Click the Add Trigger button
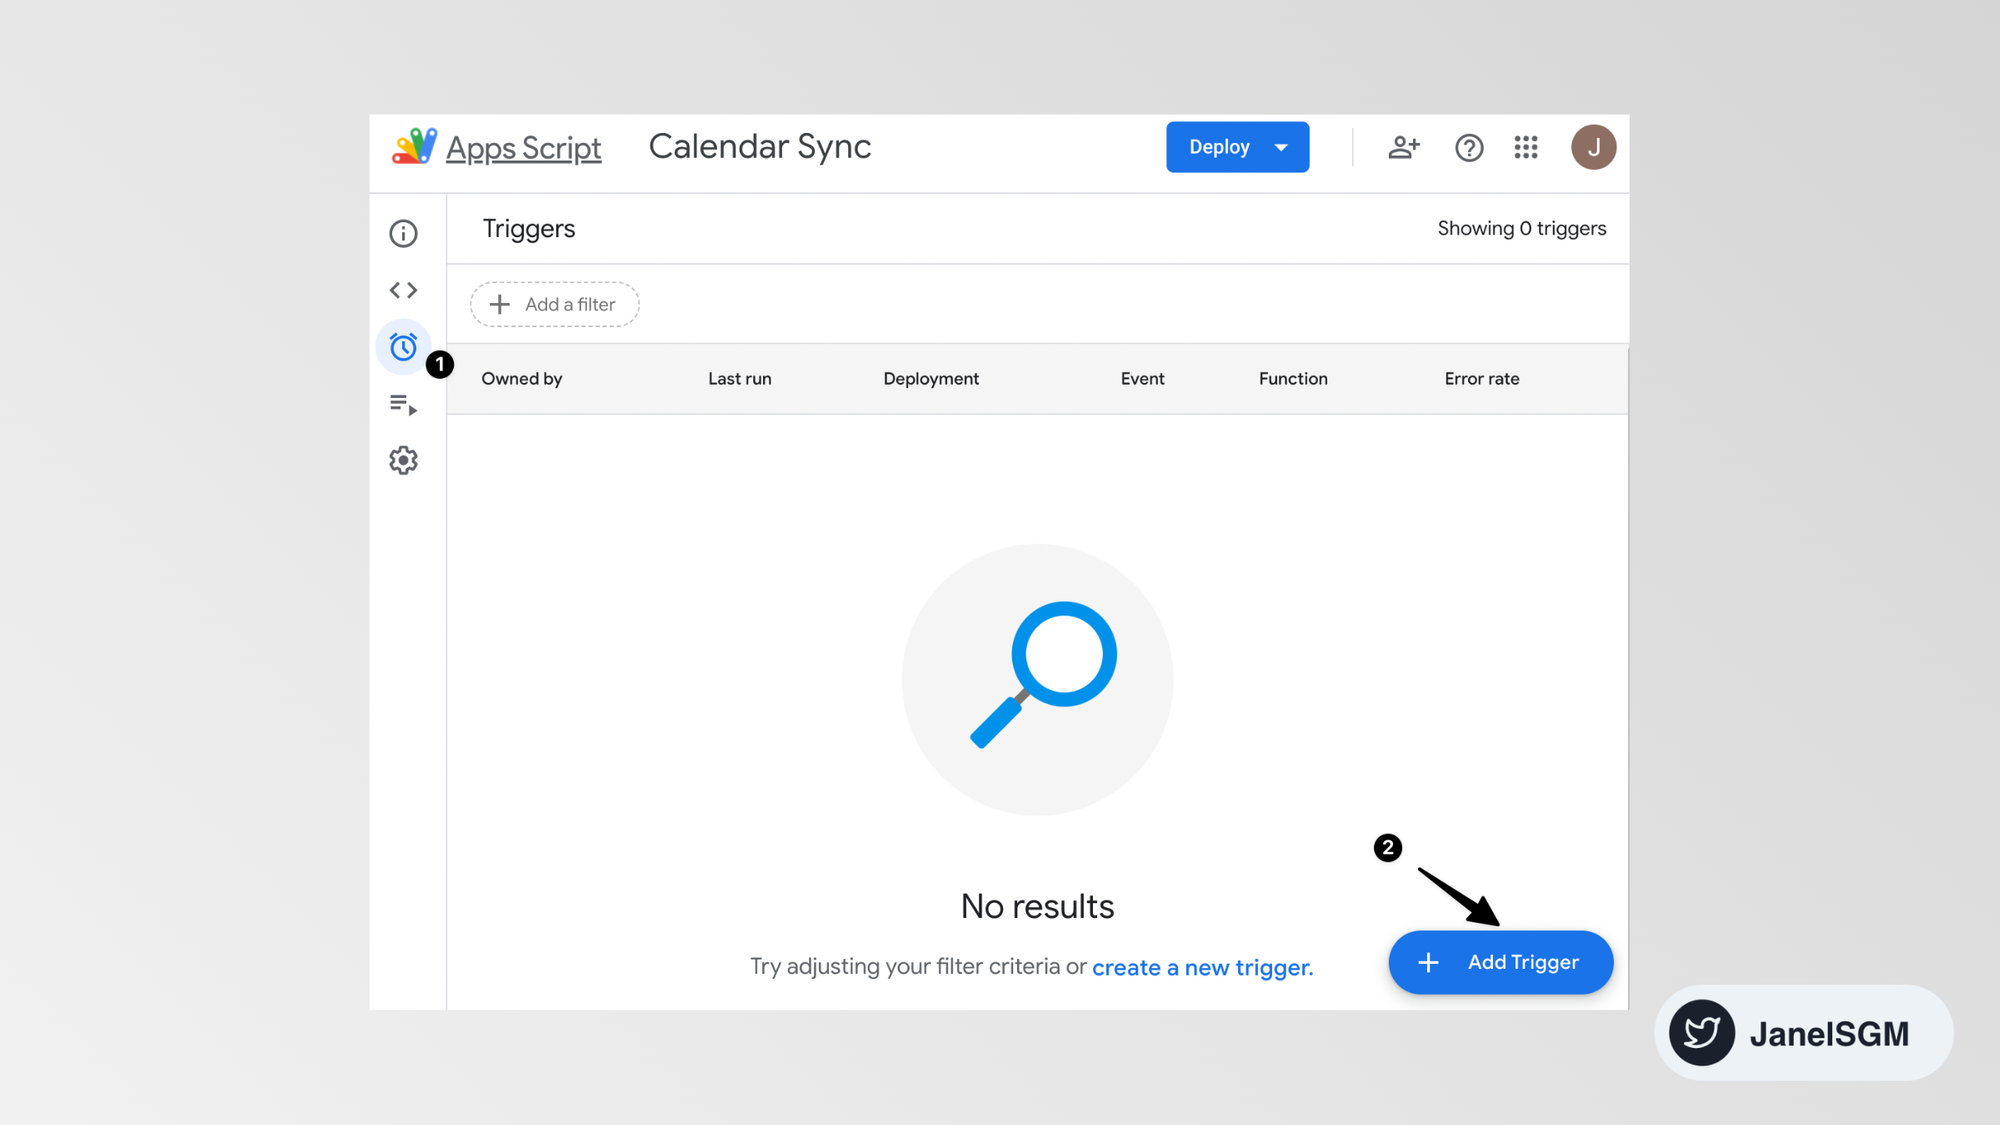The width and height of the screenshot is (2000, 1125). point(1500,962)
